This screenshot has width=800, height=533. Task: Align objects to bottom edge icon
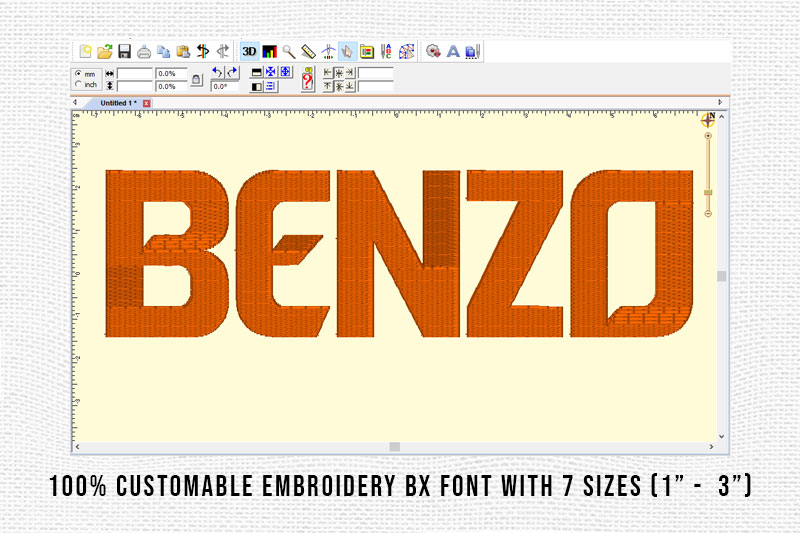(349, 86)
